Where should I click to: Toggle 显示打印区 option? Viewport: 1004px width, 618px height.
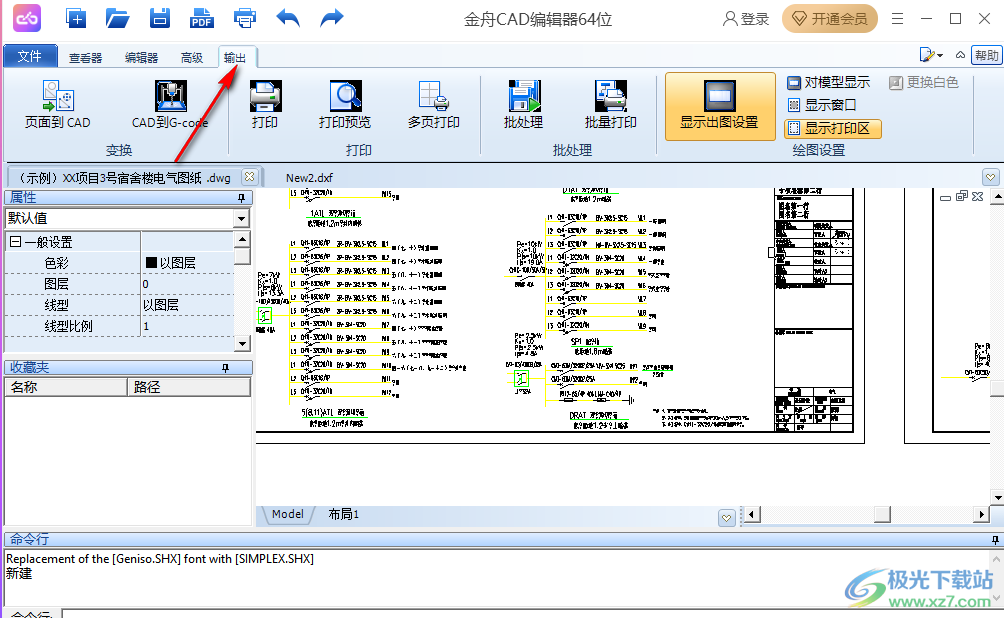click(833, 129)
